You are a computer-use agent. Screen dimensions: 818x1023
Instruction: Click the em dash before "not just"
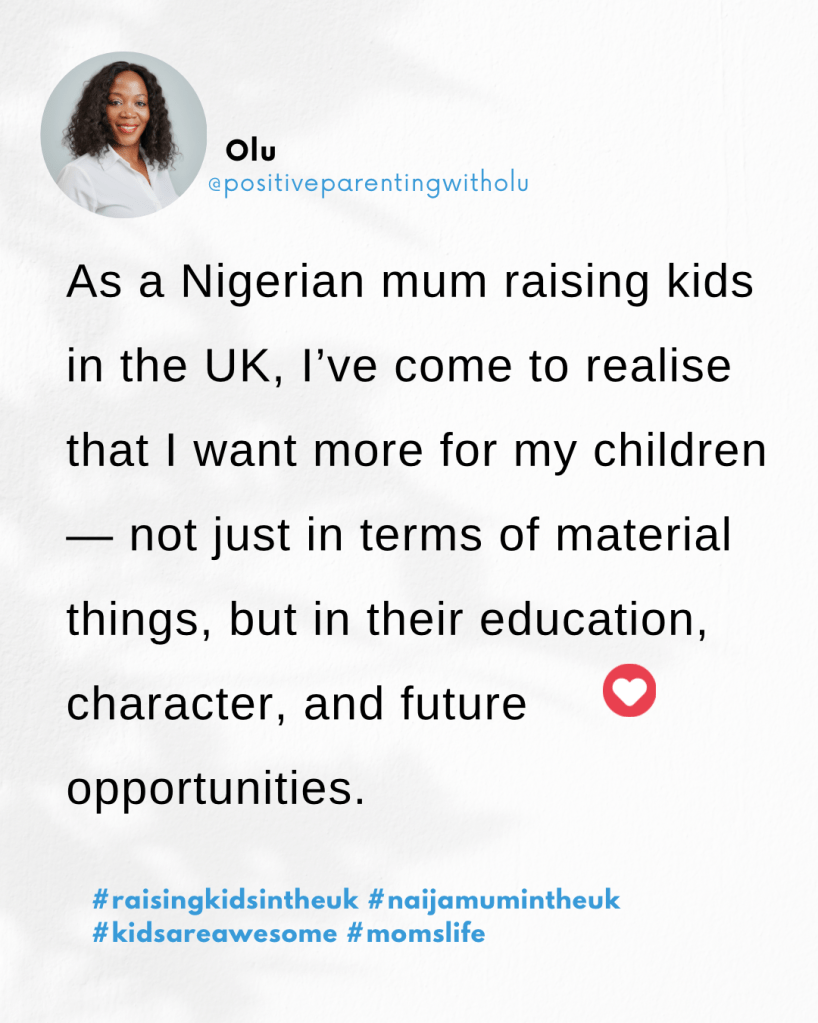tap(89, 537)
